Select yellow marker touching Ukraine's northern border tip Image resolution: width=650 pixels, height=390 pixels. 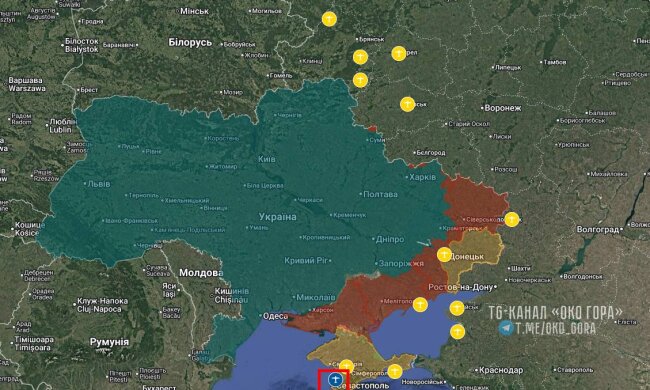[360, 80]
